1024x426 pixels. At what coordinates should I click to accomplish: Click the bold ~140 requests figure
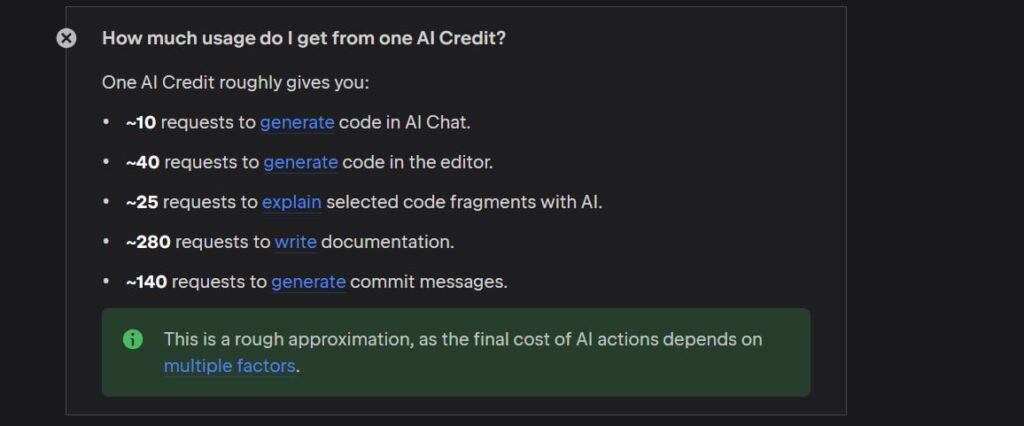(x=146, y=282)
